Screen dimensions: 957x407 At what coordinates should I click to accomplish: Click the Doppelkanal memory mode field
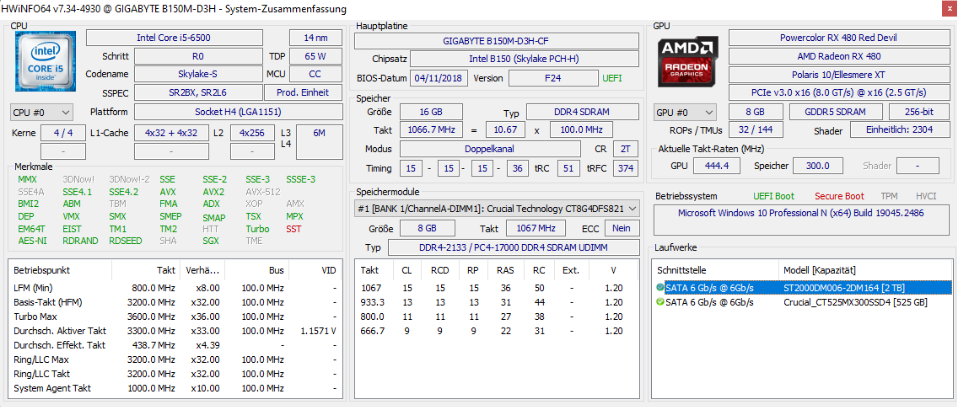tap(490, 149)
